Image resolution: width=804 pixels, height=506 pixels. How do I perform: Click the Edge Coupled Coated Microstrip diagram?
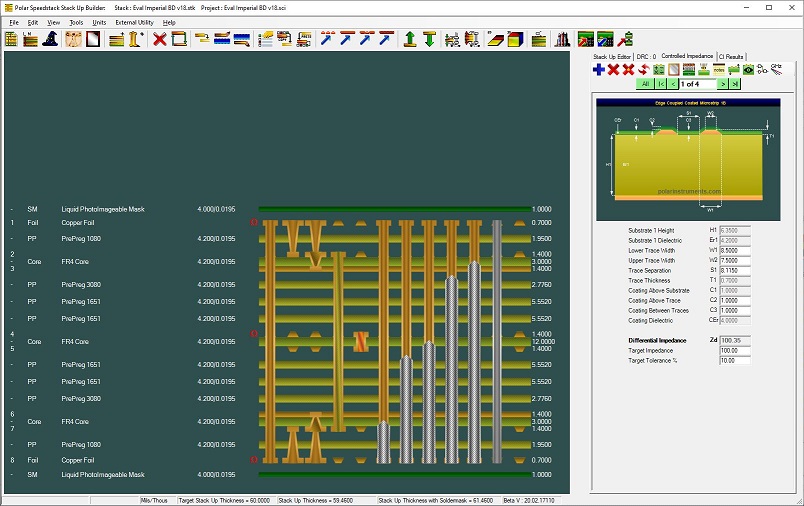coord(688,159)
